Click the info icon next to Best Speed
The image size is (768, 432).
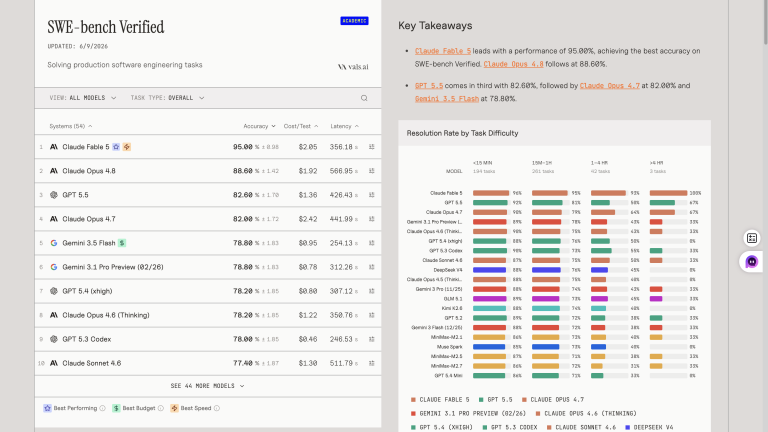coord(216,408)
